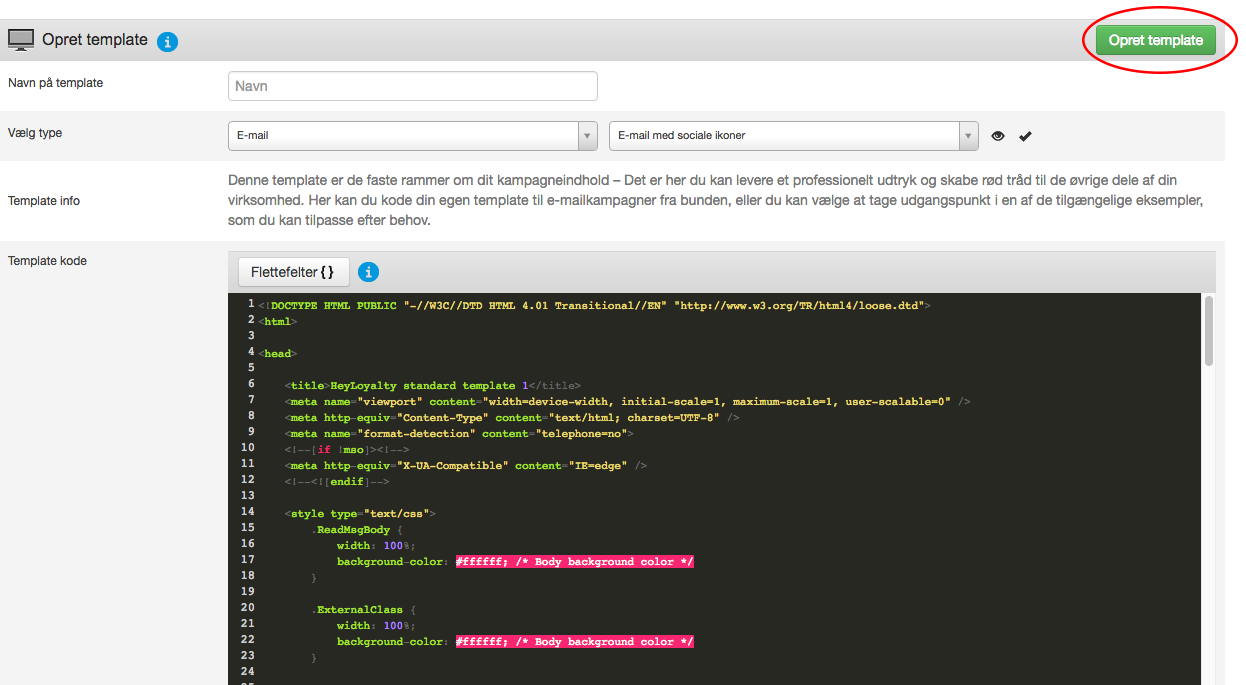
Task: Click the monitor icon beside Opret template
Action: [21, 41]
